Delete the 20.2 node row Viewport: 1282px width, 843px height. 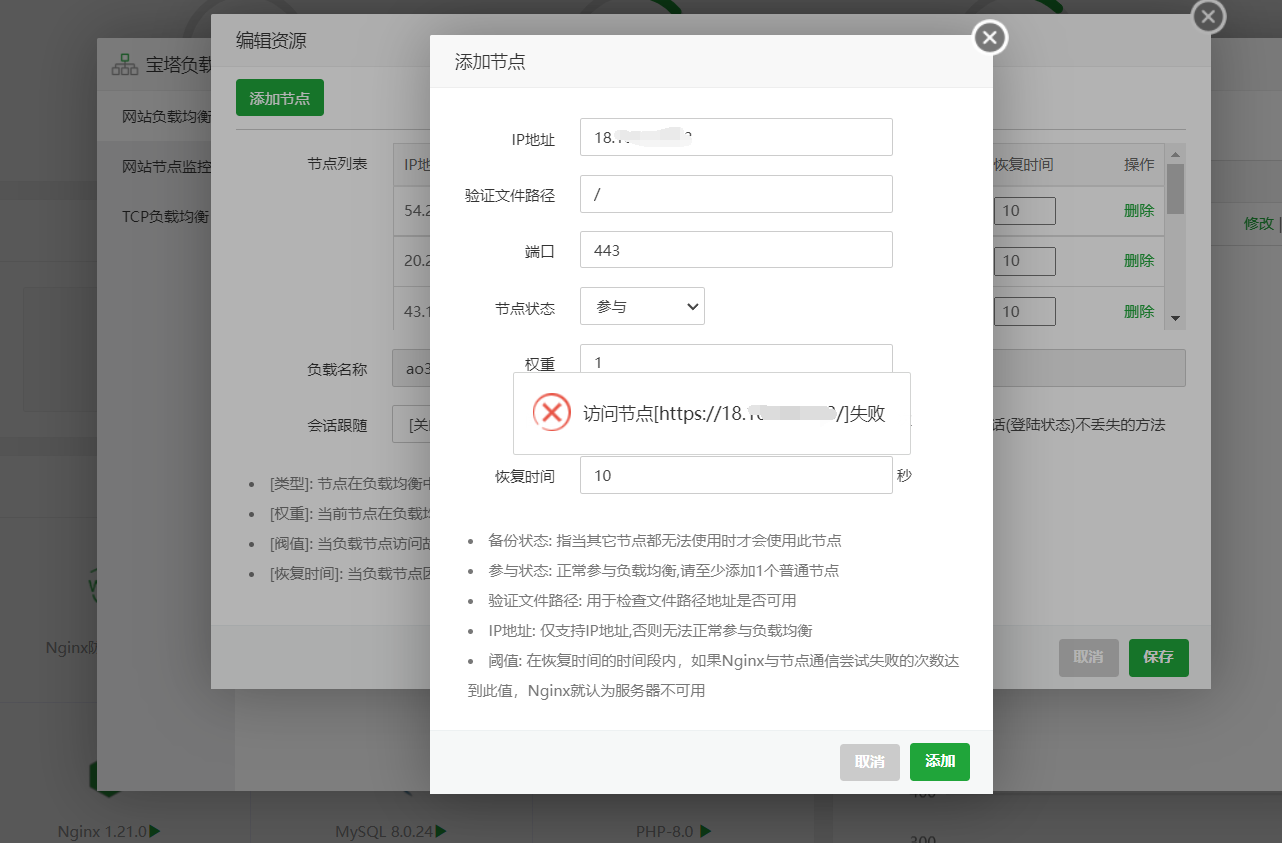[1139, 260]
